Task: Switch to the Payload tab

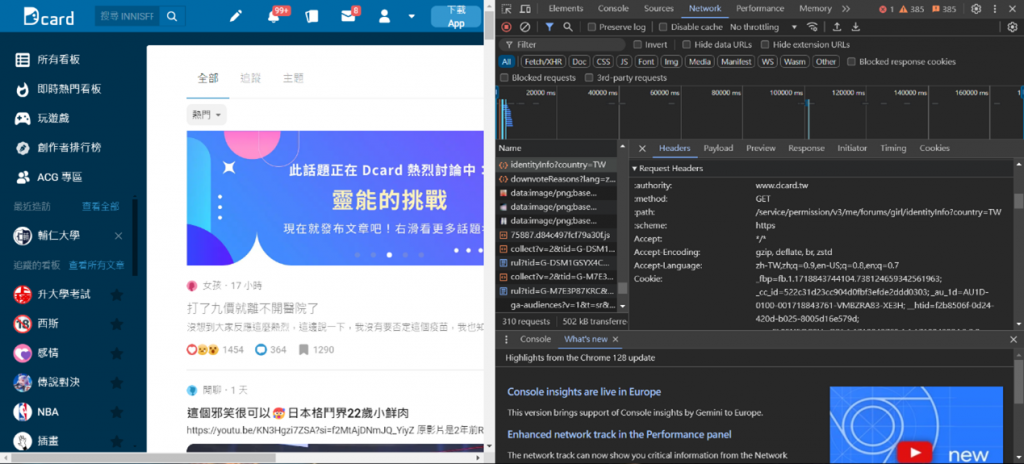Action: click(x=718, y=148)
